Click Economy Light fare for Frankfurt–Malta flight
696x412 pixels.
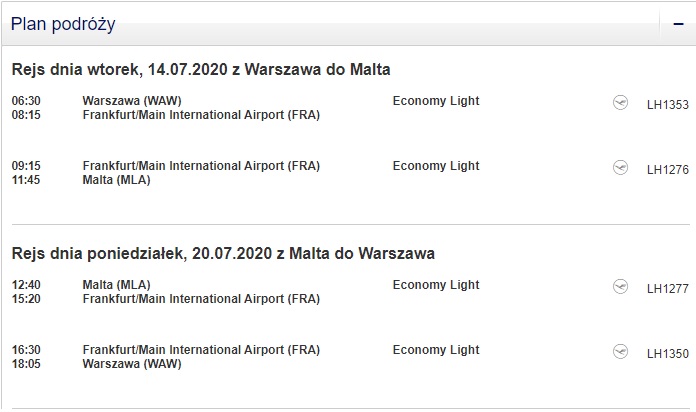(x=436, y=166)
